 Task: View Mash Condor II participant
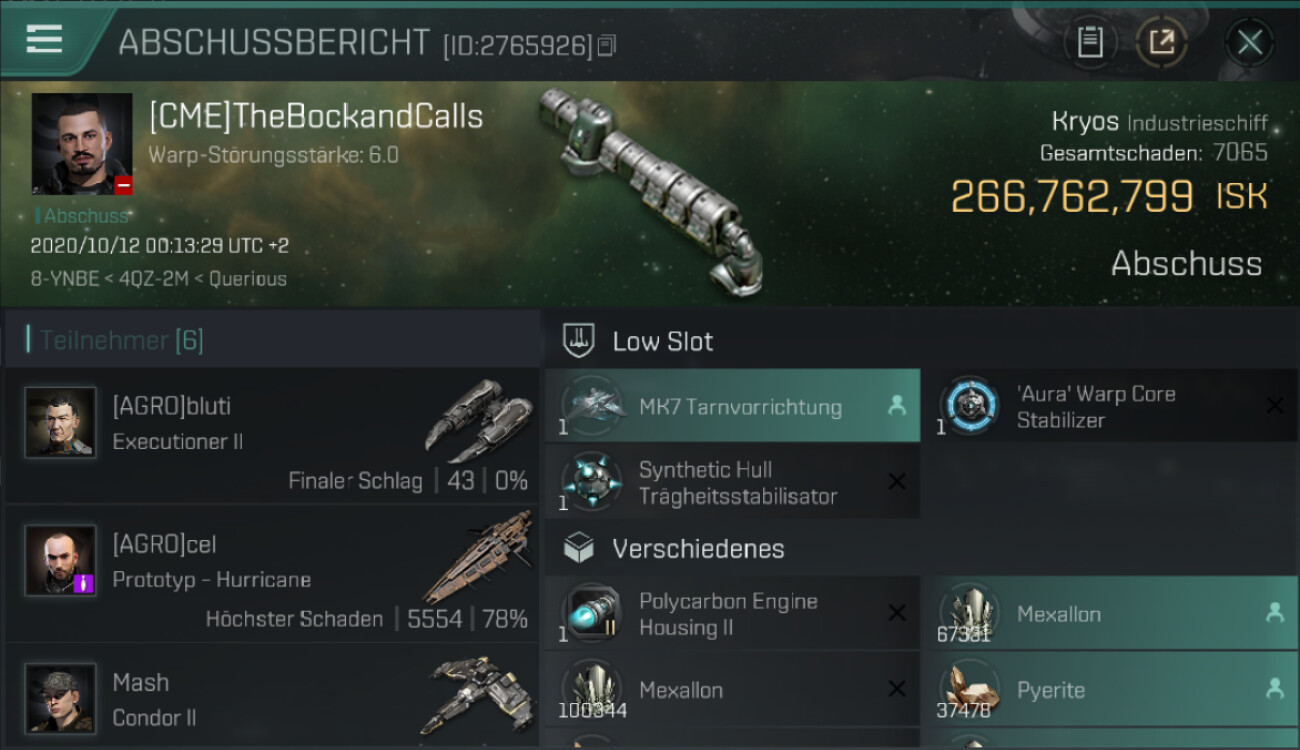pyautogui.click(x=272, y=695)
